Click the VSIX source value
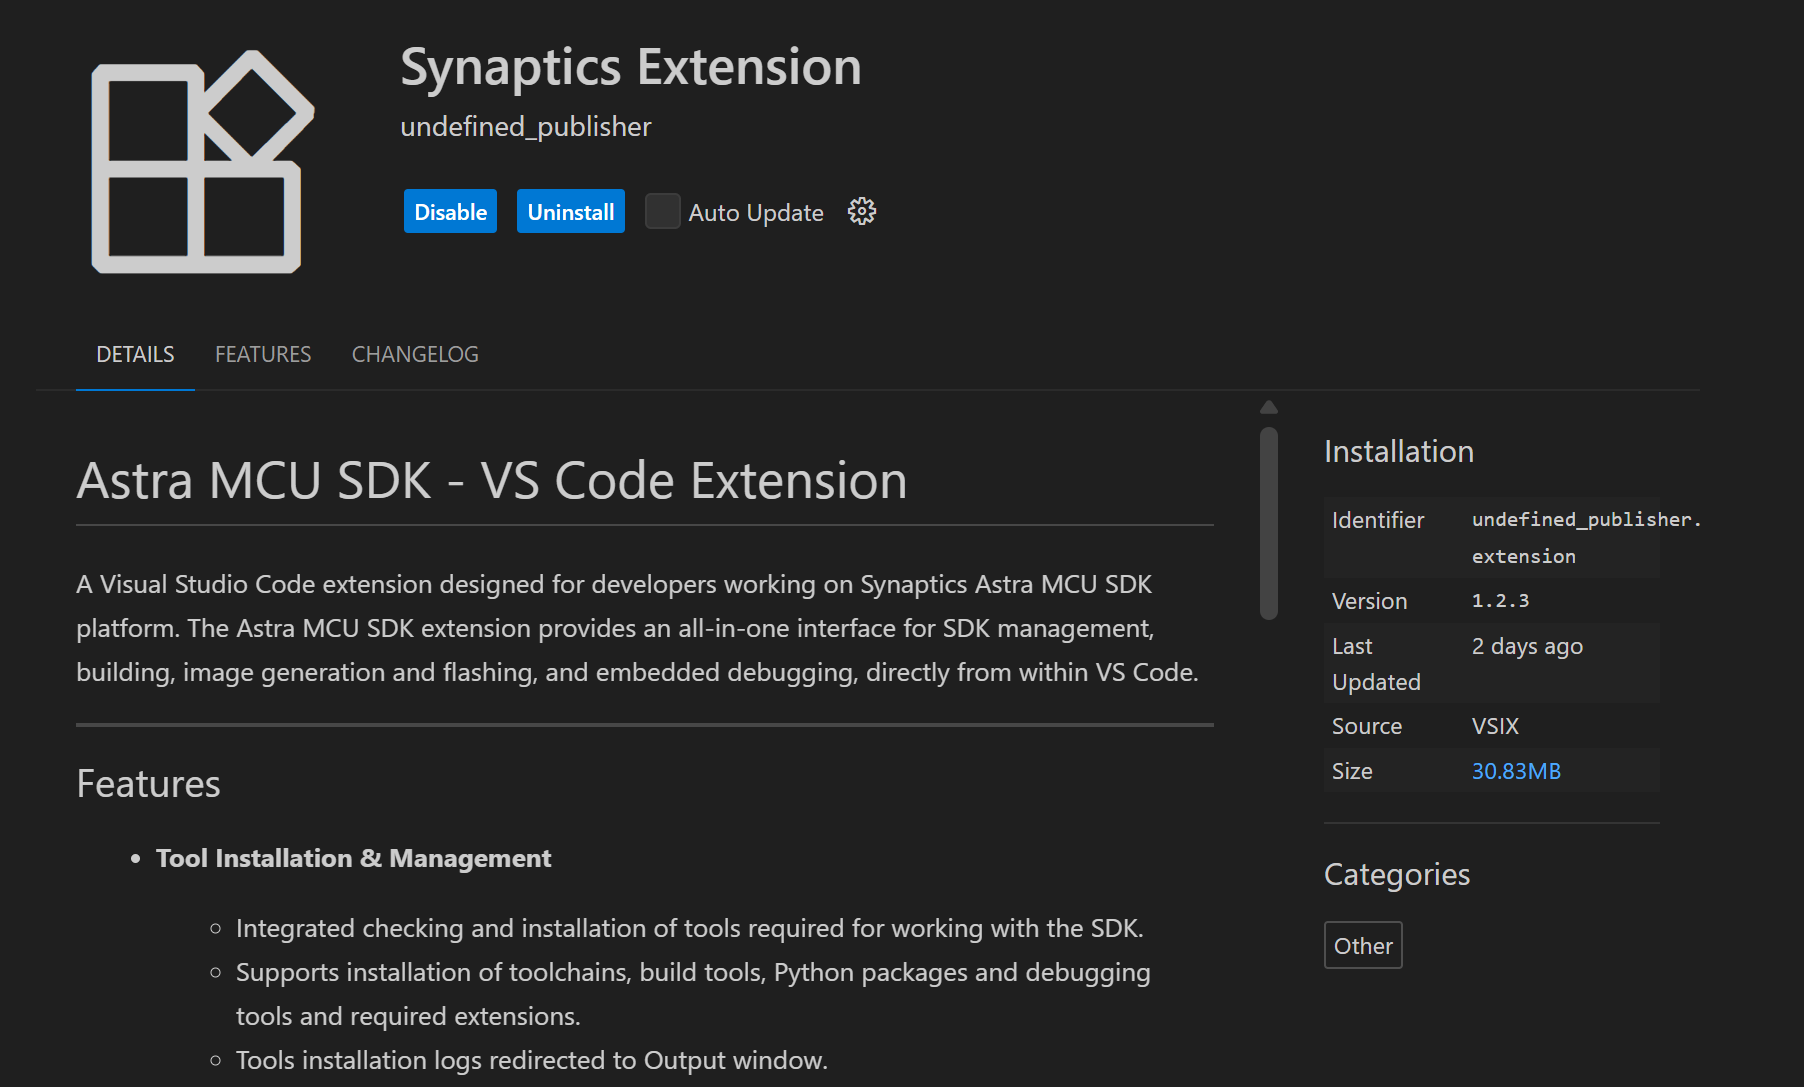 pyautogui.click(x=1495, y=726)
